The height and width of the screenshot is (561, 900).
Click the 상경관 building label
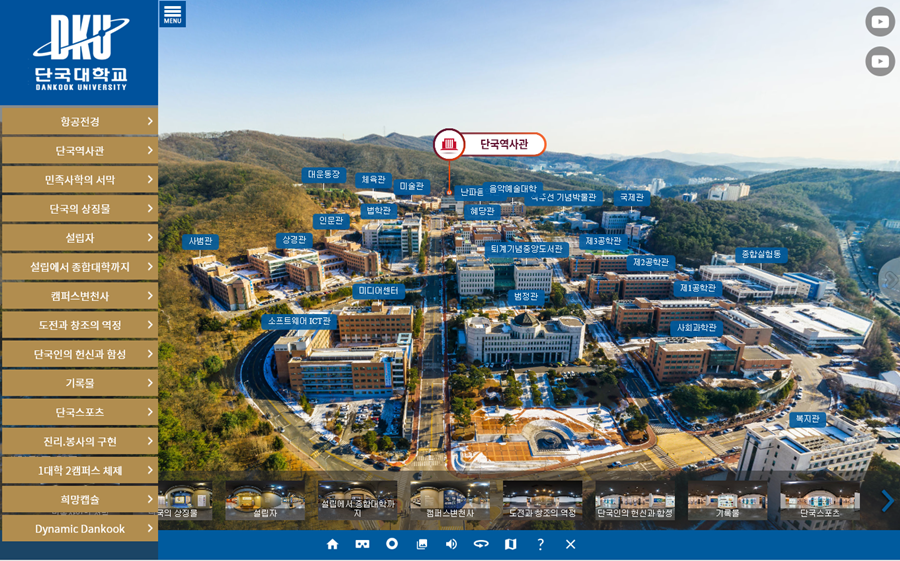(x=294, y=241)
